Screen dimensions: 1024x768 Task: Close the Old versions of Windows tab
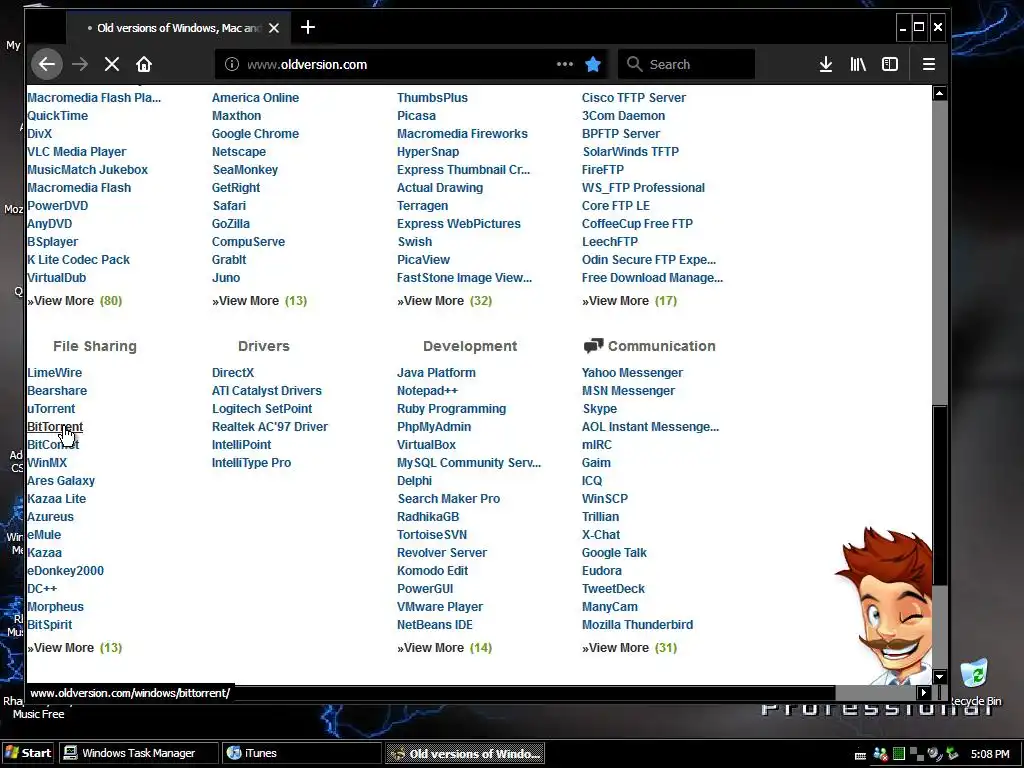(x=274, y=28)
